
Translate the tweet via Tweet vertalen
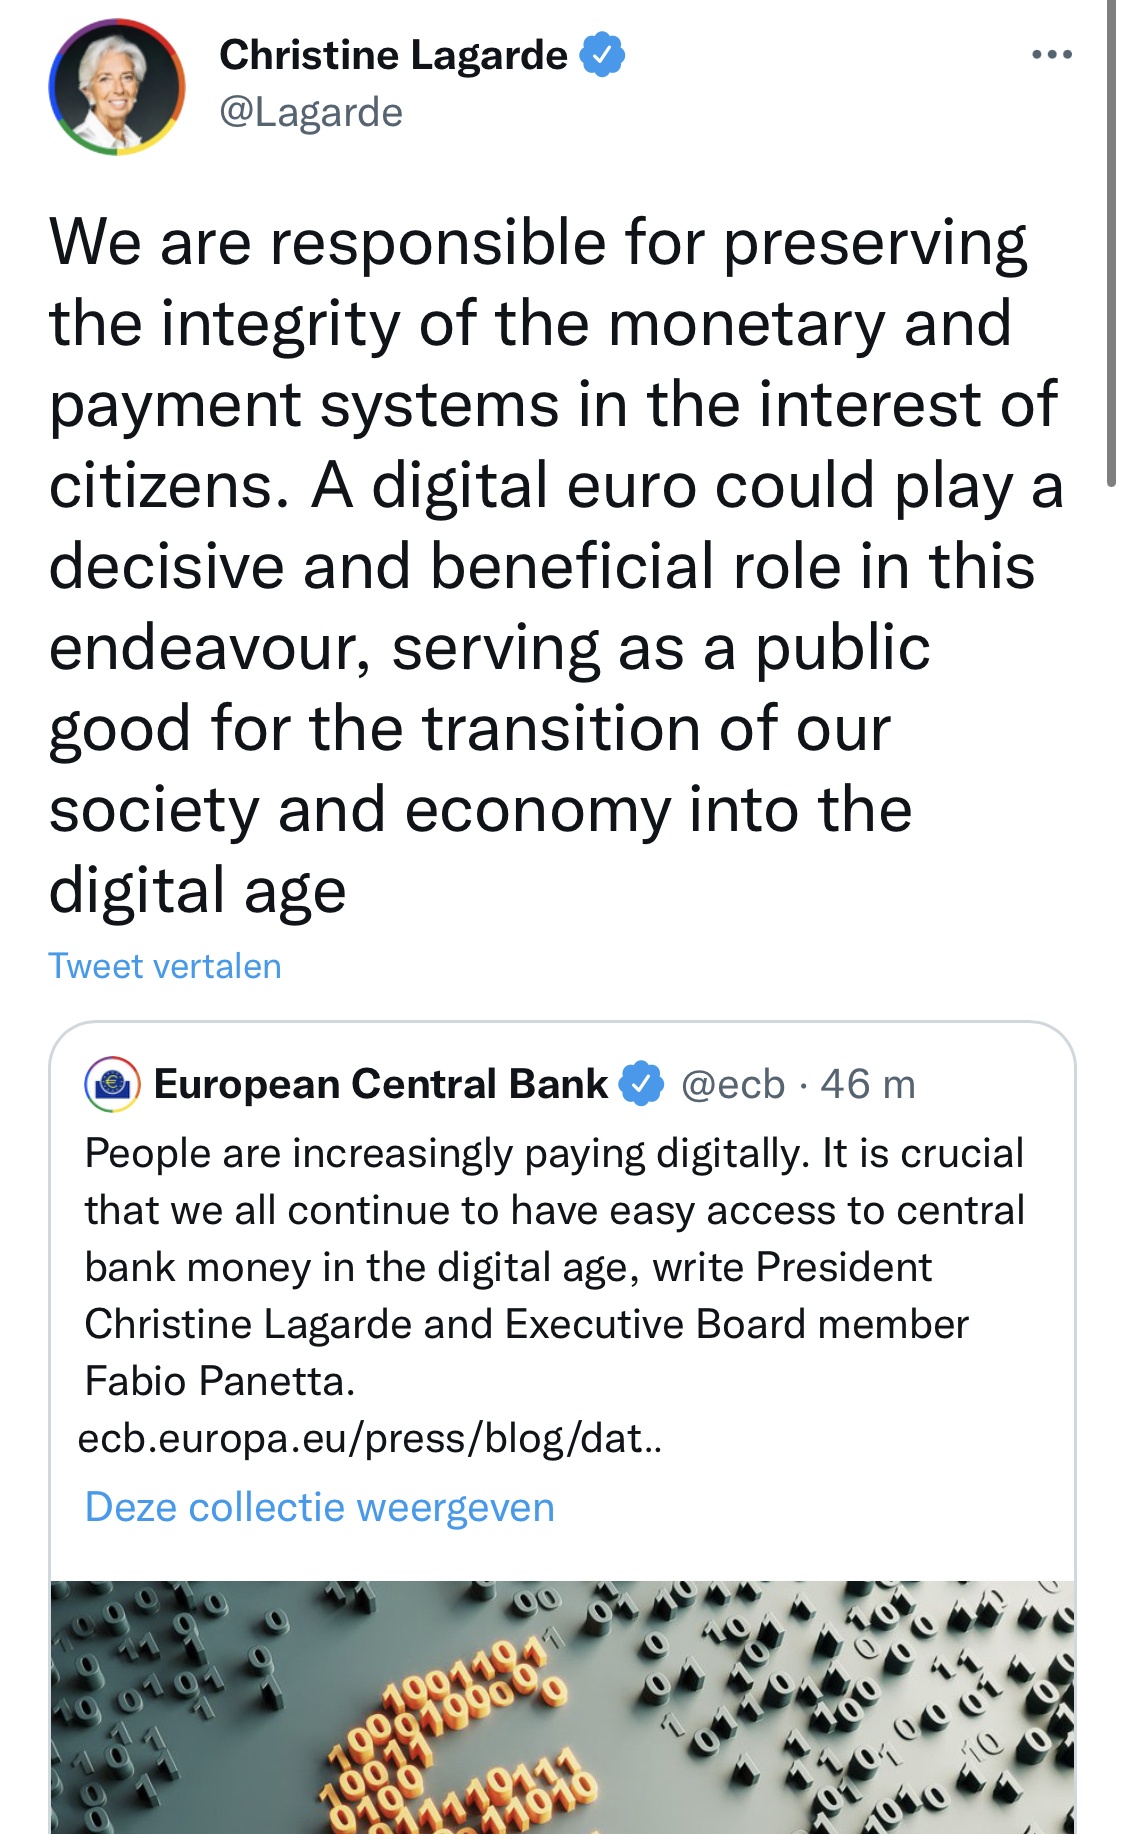(x=165, y=966)
